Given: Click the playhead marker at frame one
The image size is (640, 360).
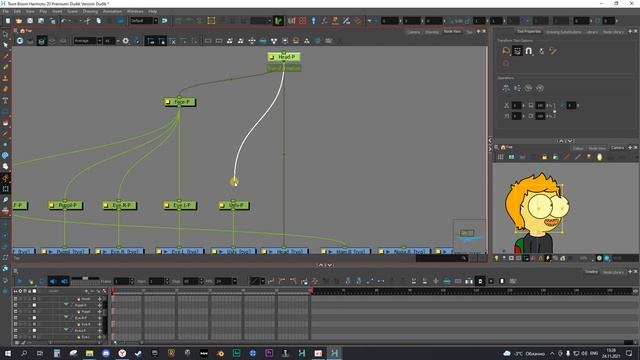Looking at the screenshot, I should 113,291.
